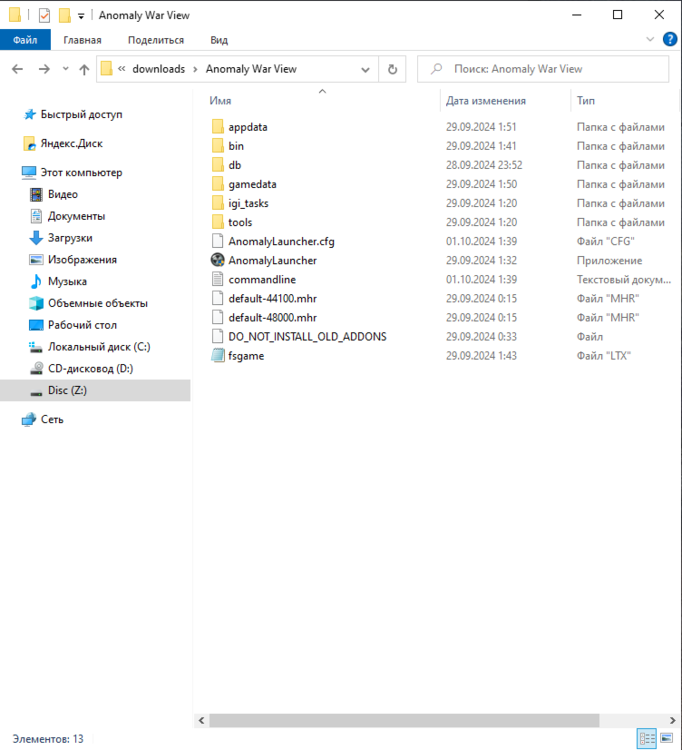Select the default-44100.mhr file icon

(x=218, y=298)
